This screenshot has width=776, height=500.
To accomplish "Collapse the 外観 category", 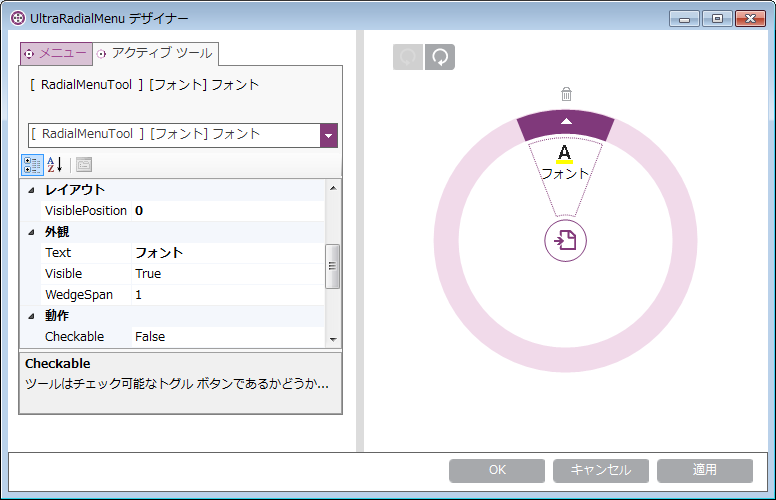I will (31, 232).
